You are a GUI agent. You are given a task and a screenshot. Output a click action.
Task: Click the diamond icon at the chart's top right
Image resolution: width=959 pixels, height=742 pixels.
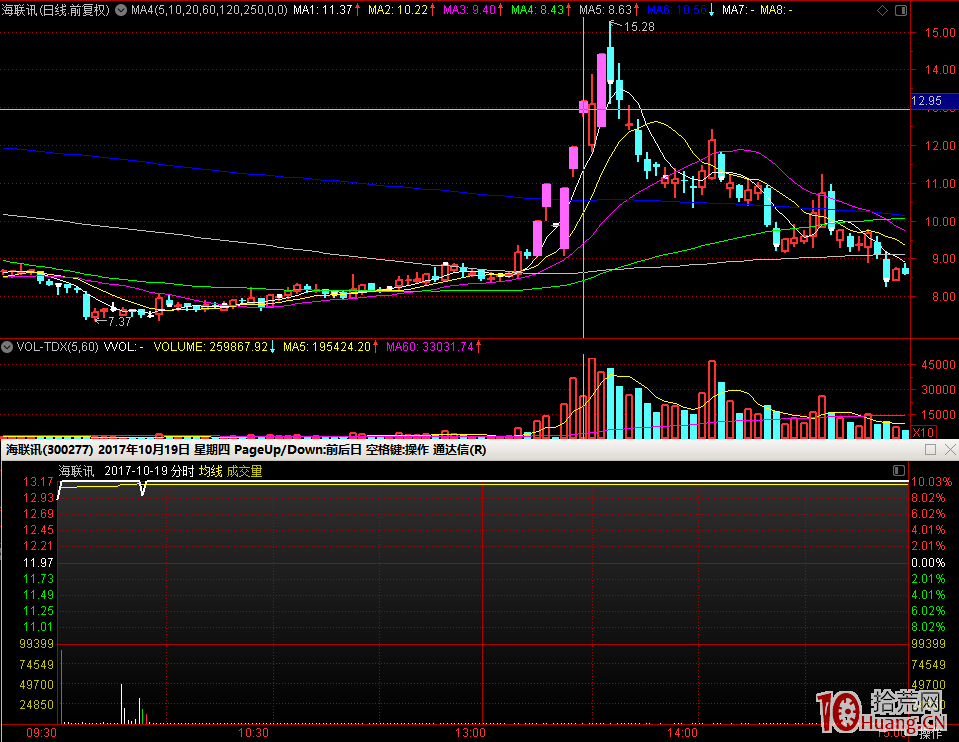(883, 10)
